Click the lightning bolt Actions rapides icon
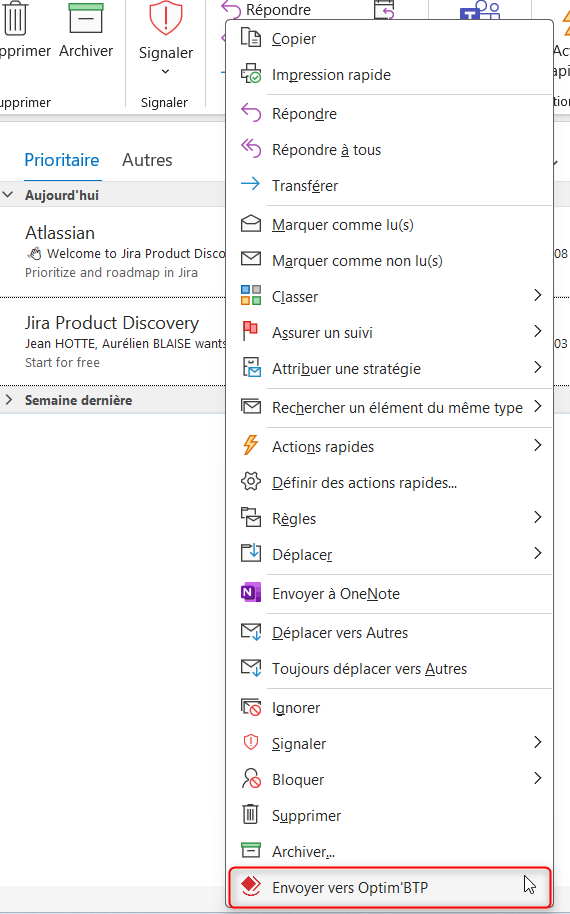570x914 pixels. tap(251, 445)
